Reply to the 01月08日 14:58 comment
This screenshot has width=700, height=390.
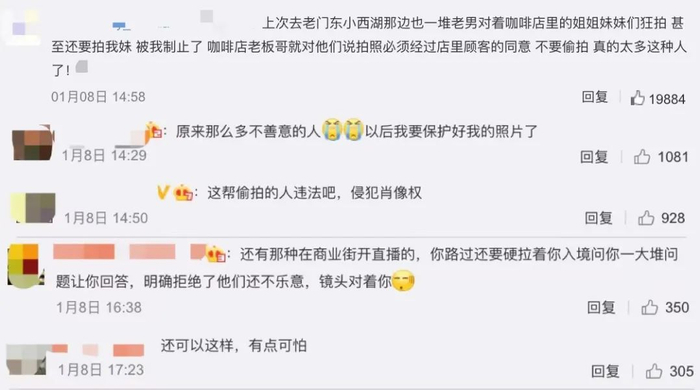click(x=595, y=97)
